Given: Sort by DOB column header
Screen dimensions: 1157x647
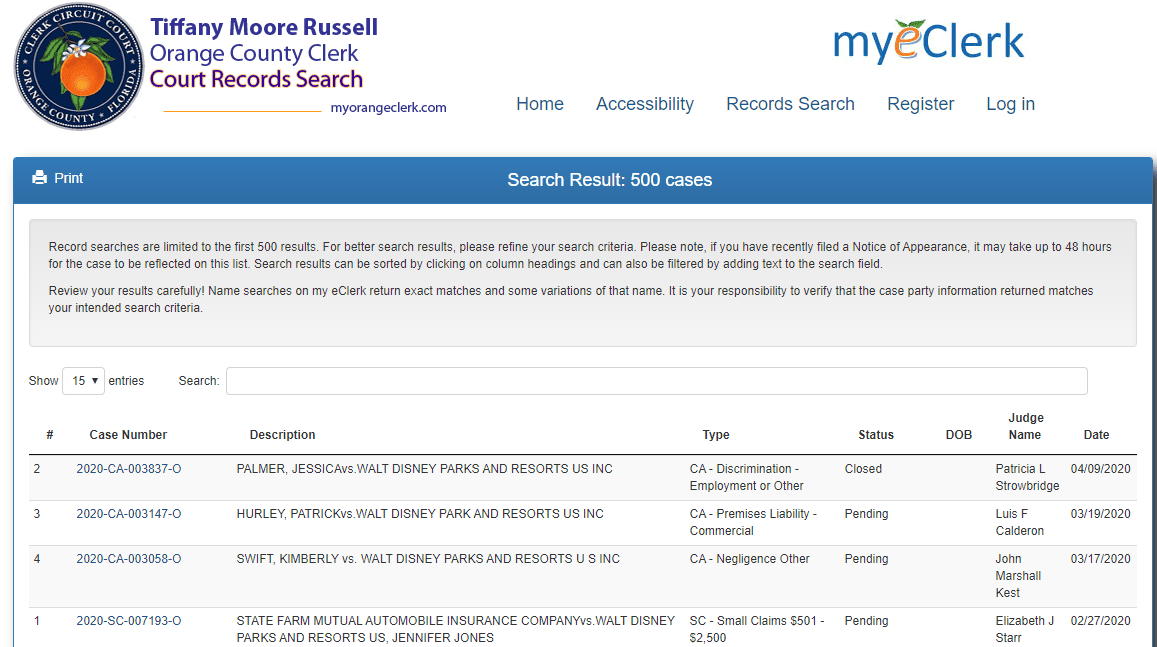Looking at the screenshot, I should (959, 435).
